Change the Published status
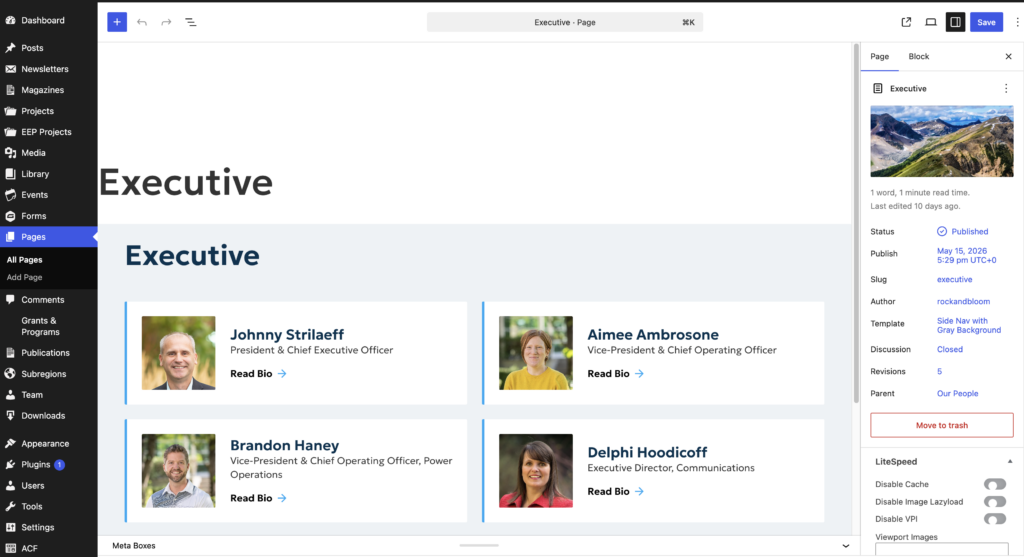This screenshot has width=1024, height=557. tap(963, 231)
